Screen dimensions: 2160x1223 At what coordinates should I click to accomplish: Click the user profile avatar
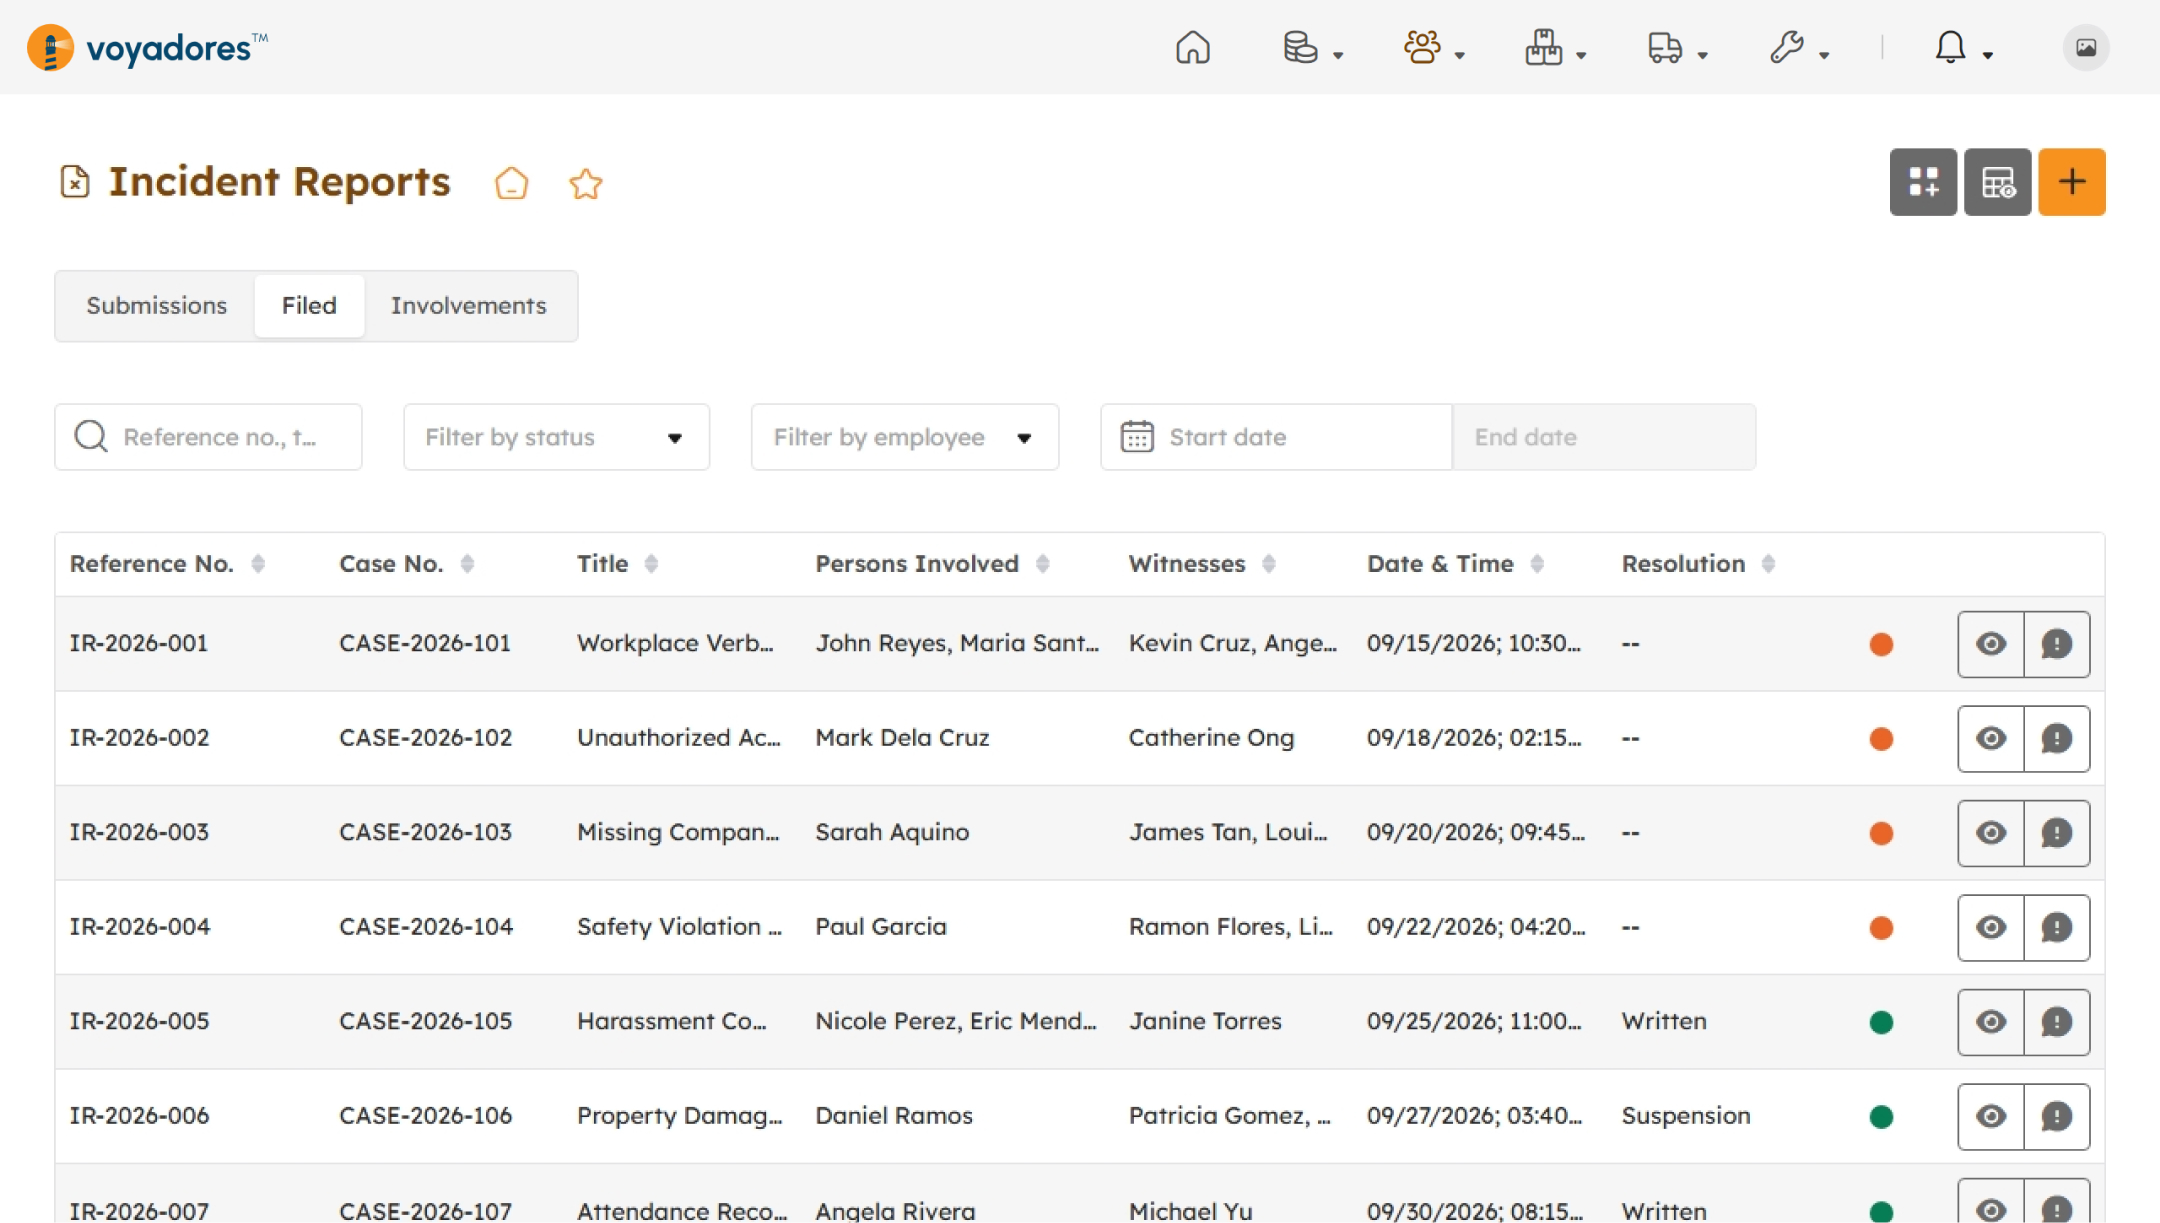(x=2086, y=47)
